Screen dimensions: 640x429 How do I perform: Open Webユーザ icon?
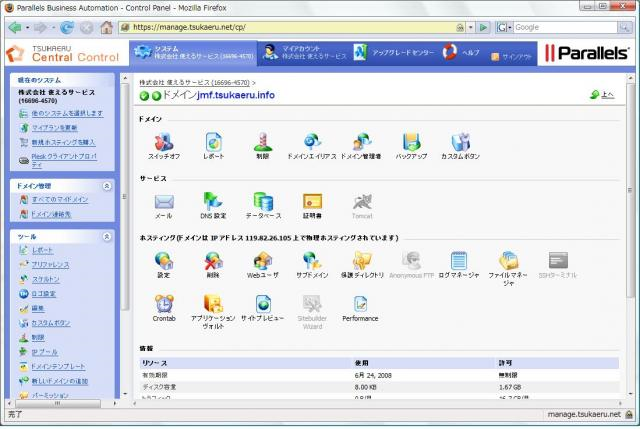[x=263, y=260]
